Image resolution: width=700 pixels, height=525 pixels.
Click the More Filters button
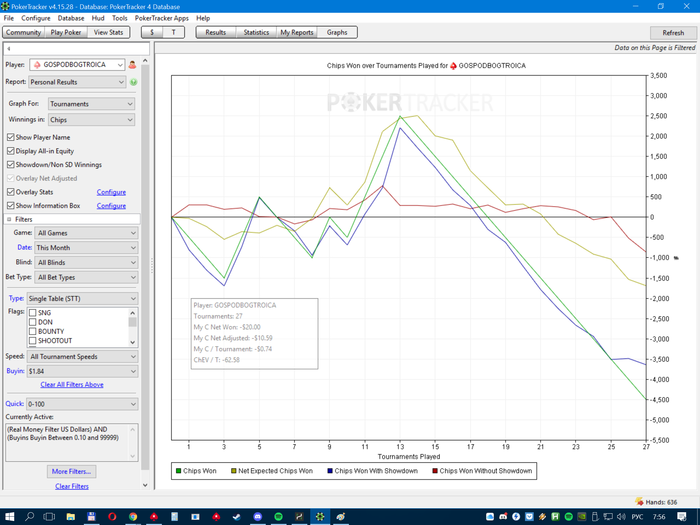(71, 471)
